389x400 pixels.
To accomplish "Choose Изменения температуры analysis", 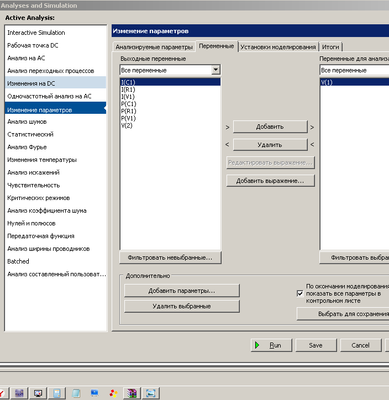I will pos(56,160).
